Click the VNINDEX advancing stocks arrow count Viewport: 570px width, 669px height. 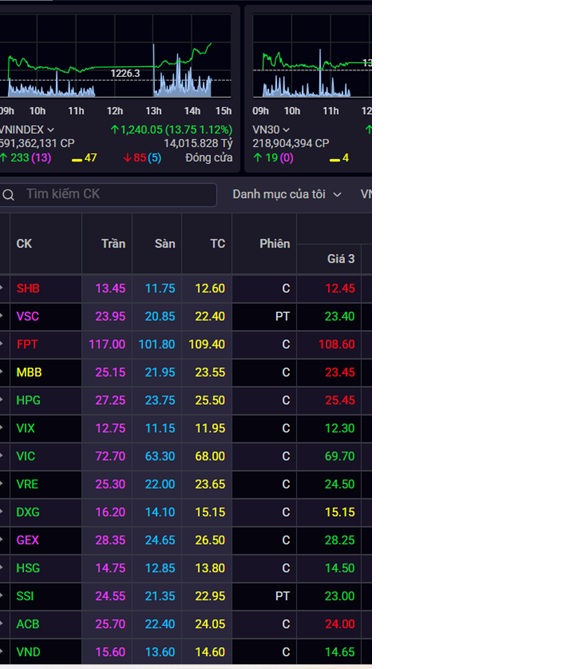(25, 158)
